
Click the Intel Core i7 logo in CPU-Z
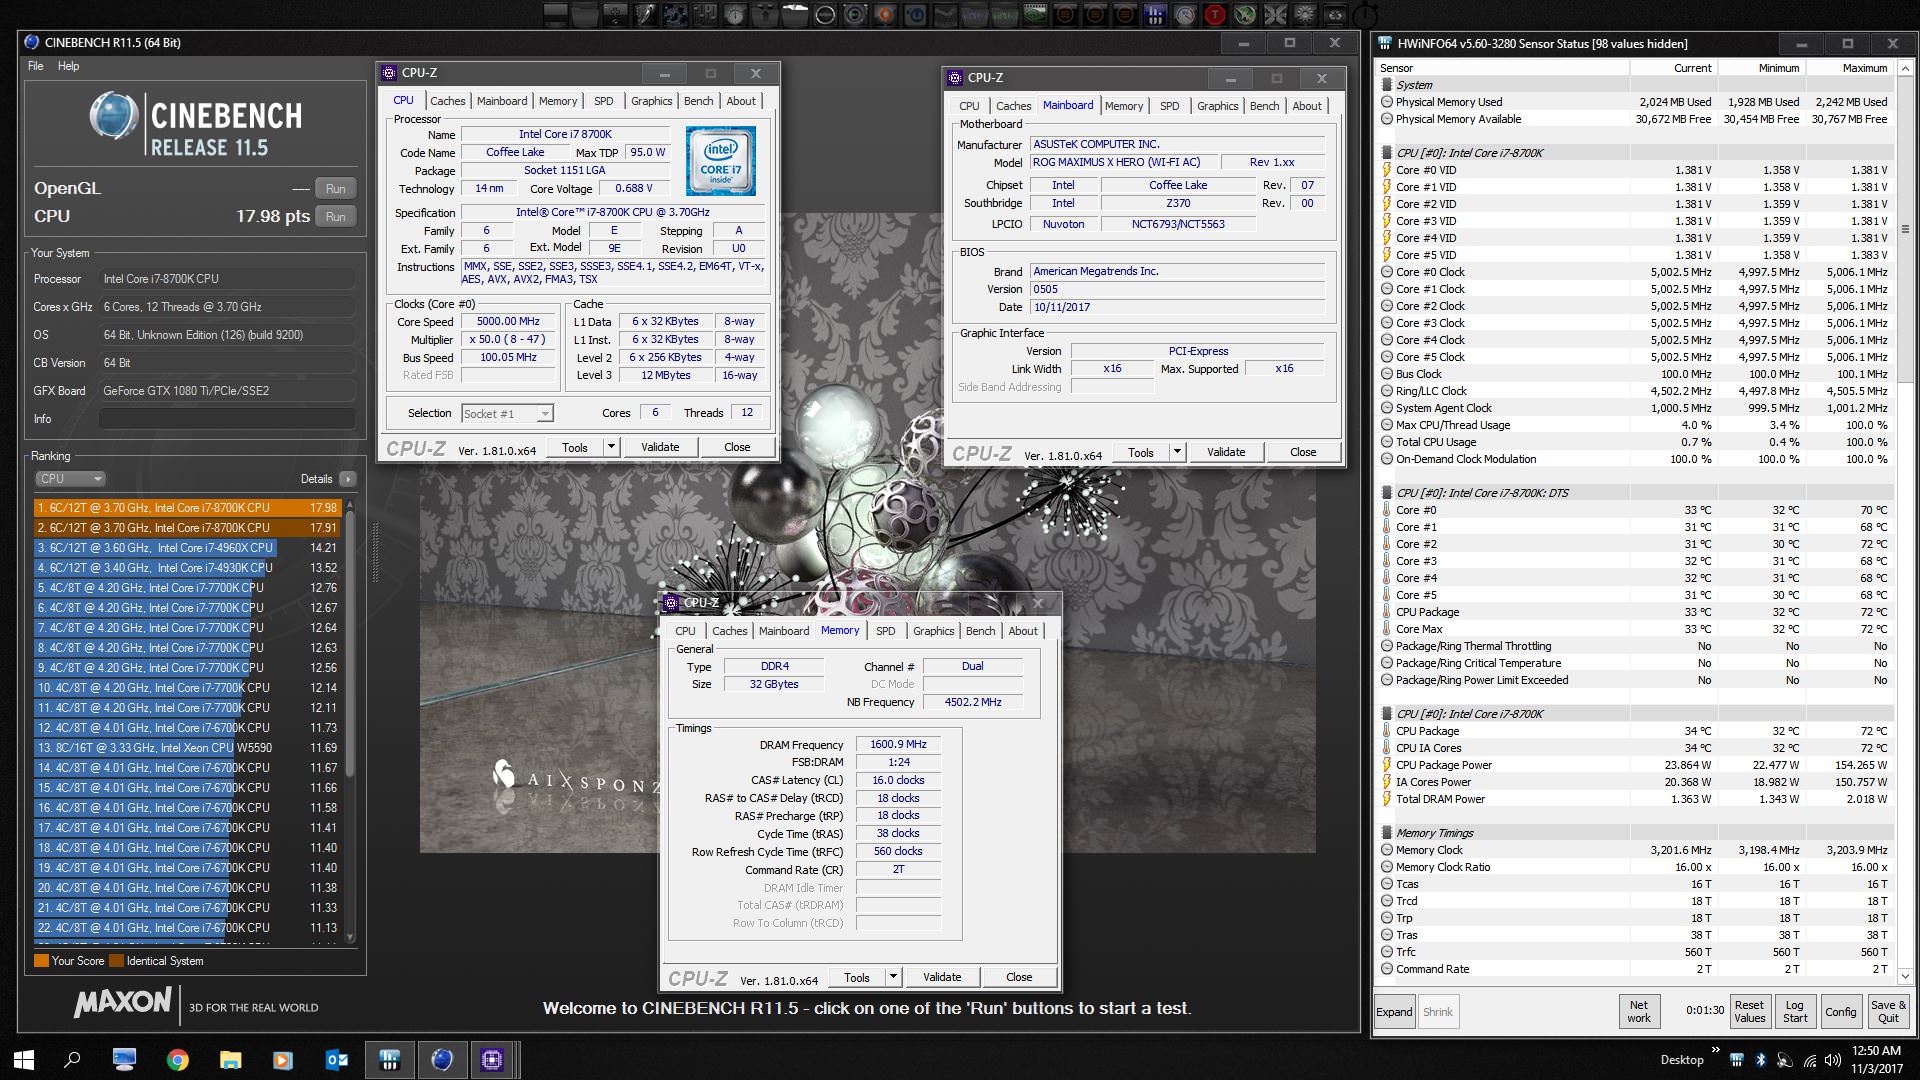(x=721, y=161)
